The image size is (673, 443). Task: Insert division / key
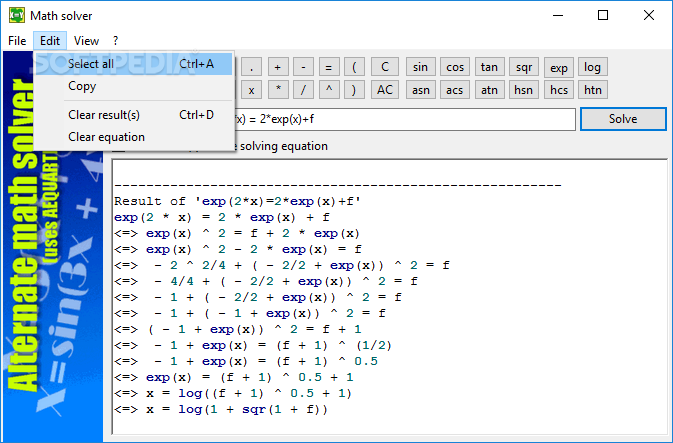(x=303, y=90)
